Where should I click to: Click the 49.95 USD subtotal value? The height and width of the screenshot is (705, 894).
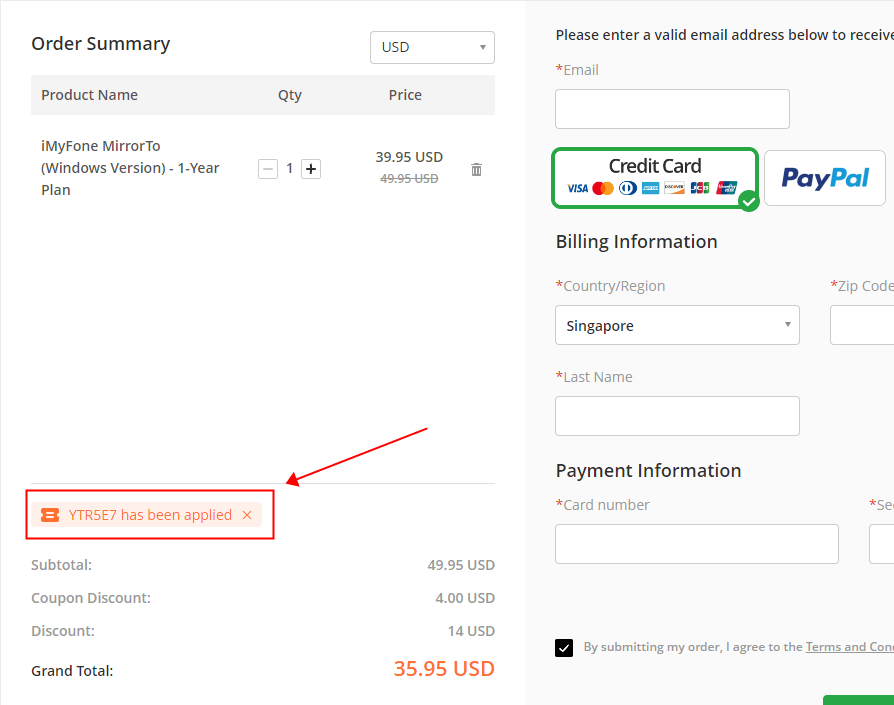[461, 565]
